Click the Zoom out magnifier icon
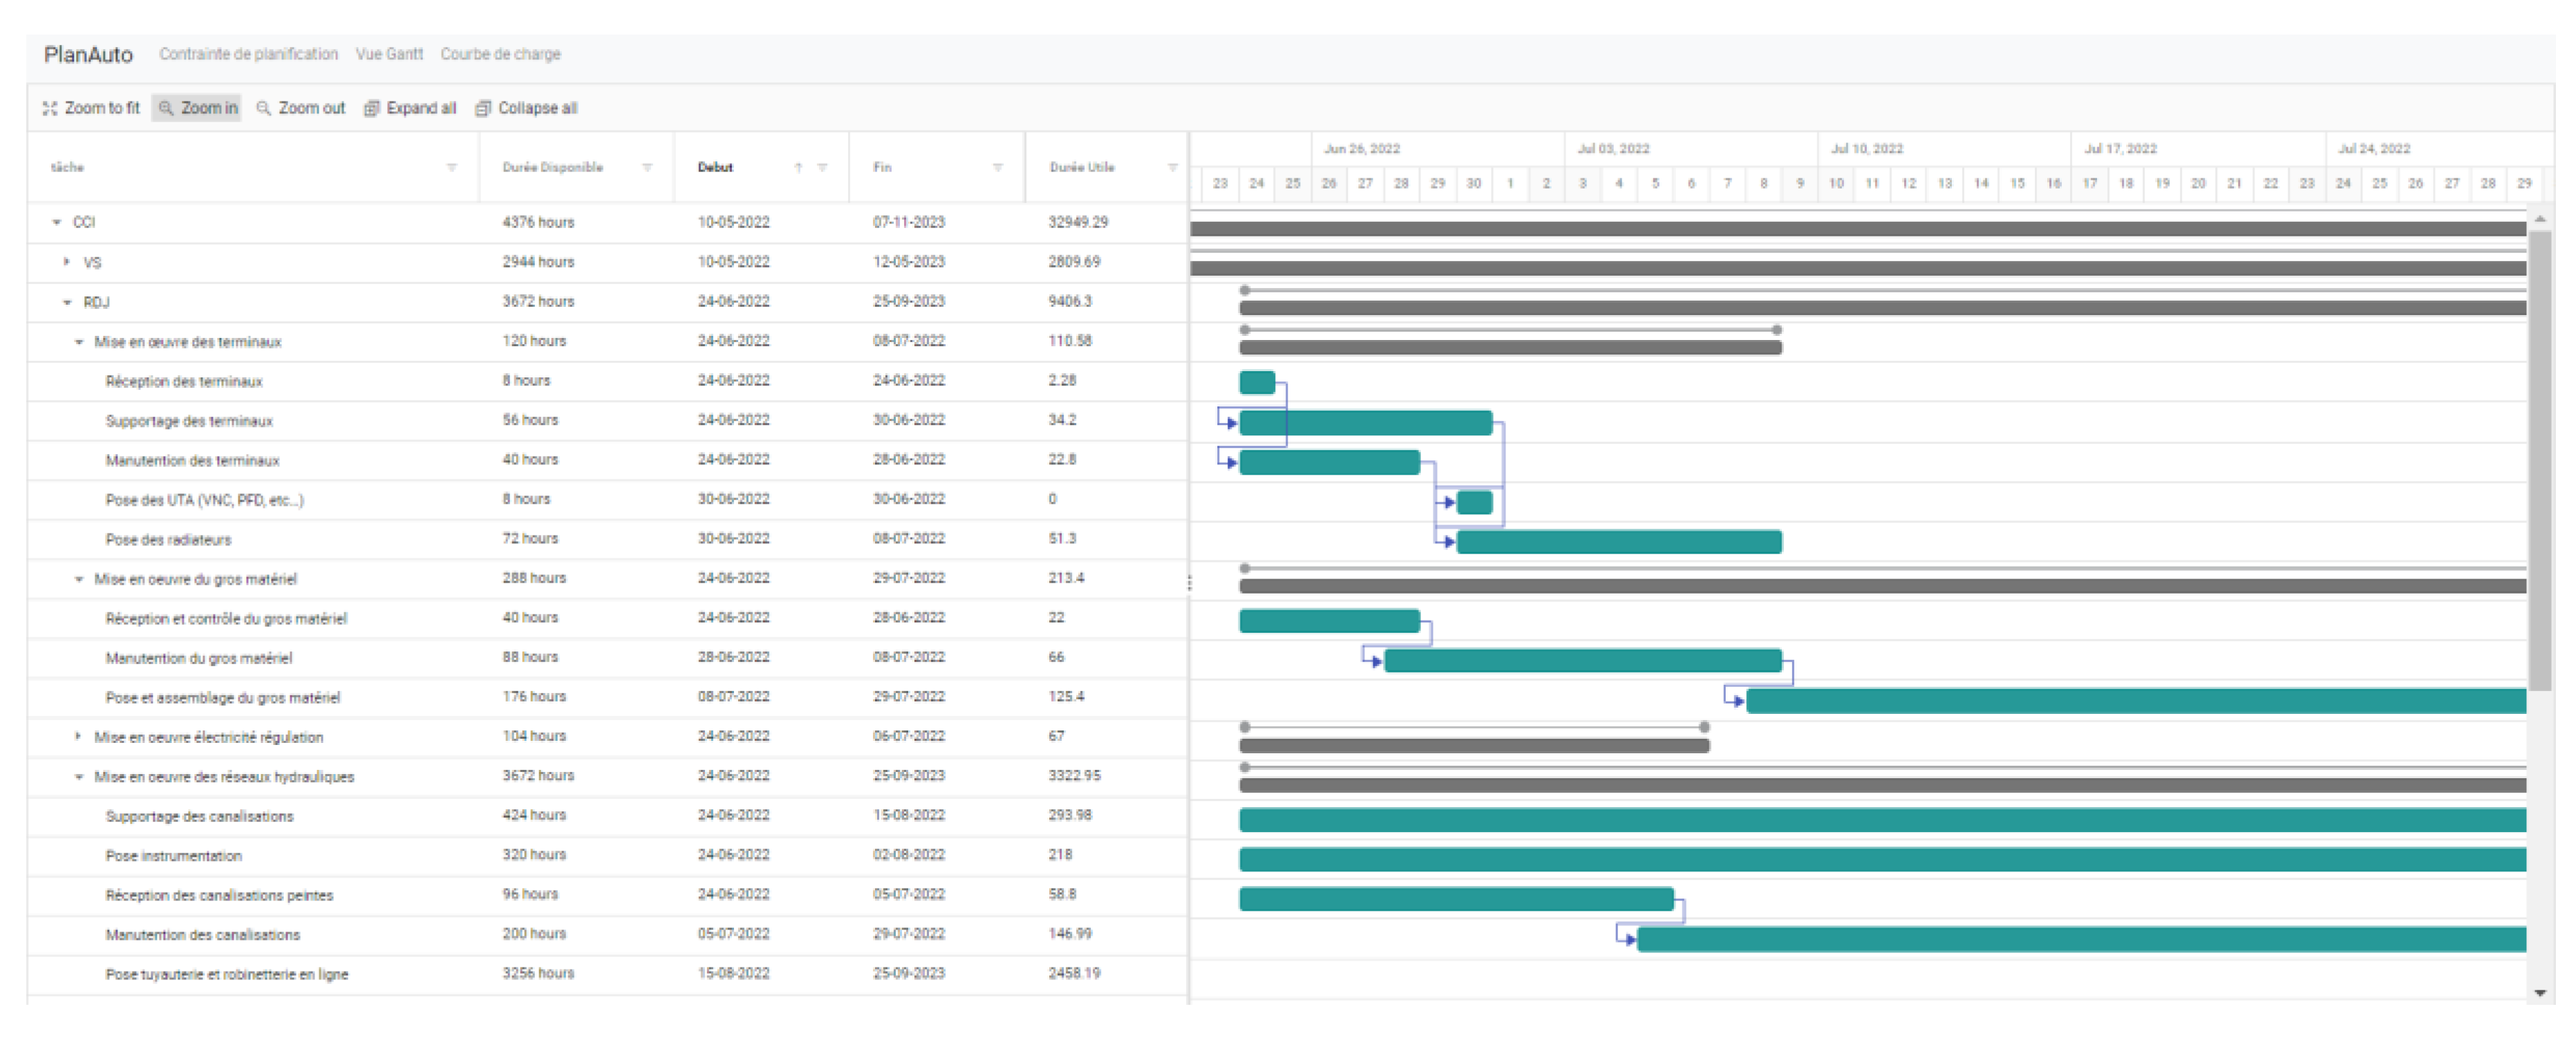The image size is (2576, 1038). [264, 108]
